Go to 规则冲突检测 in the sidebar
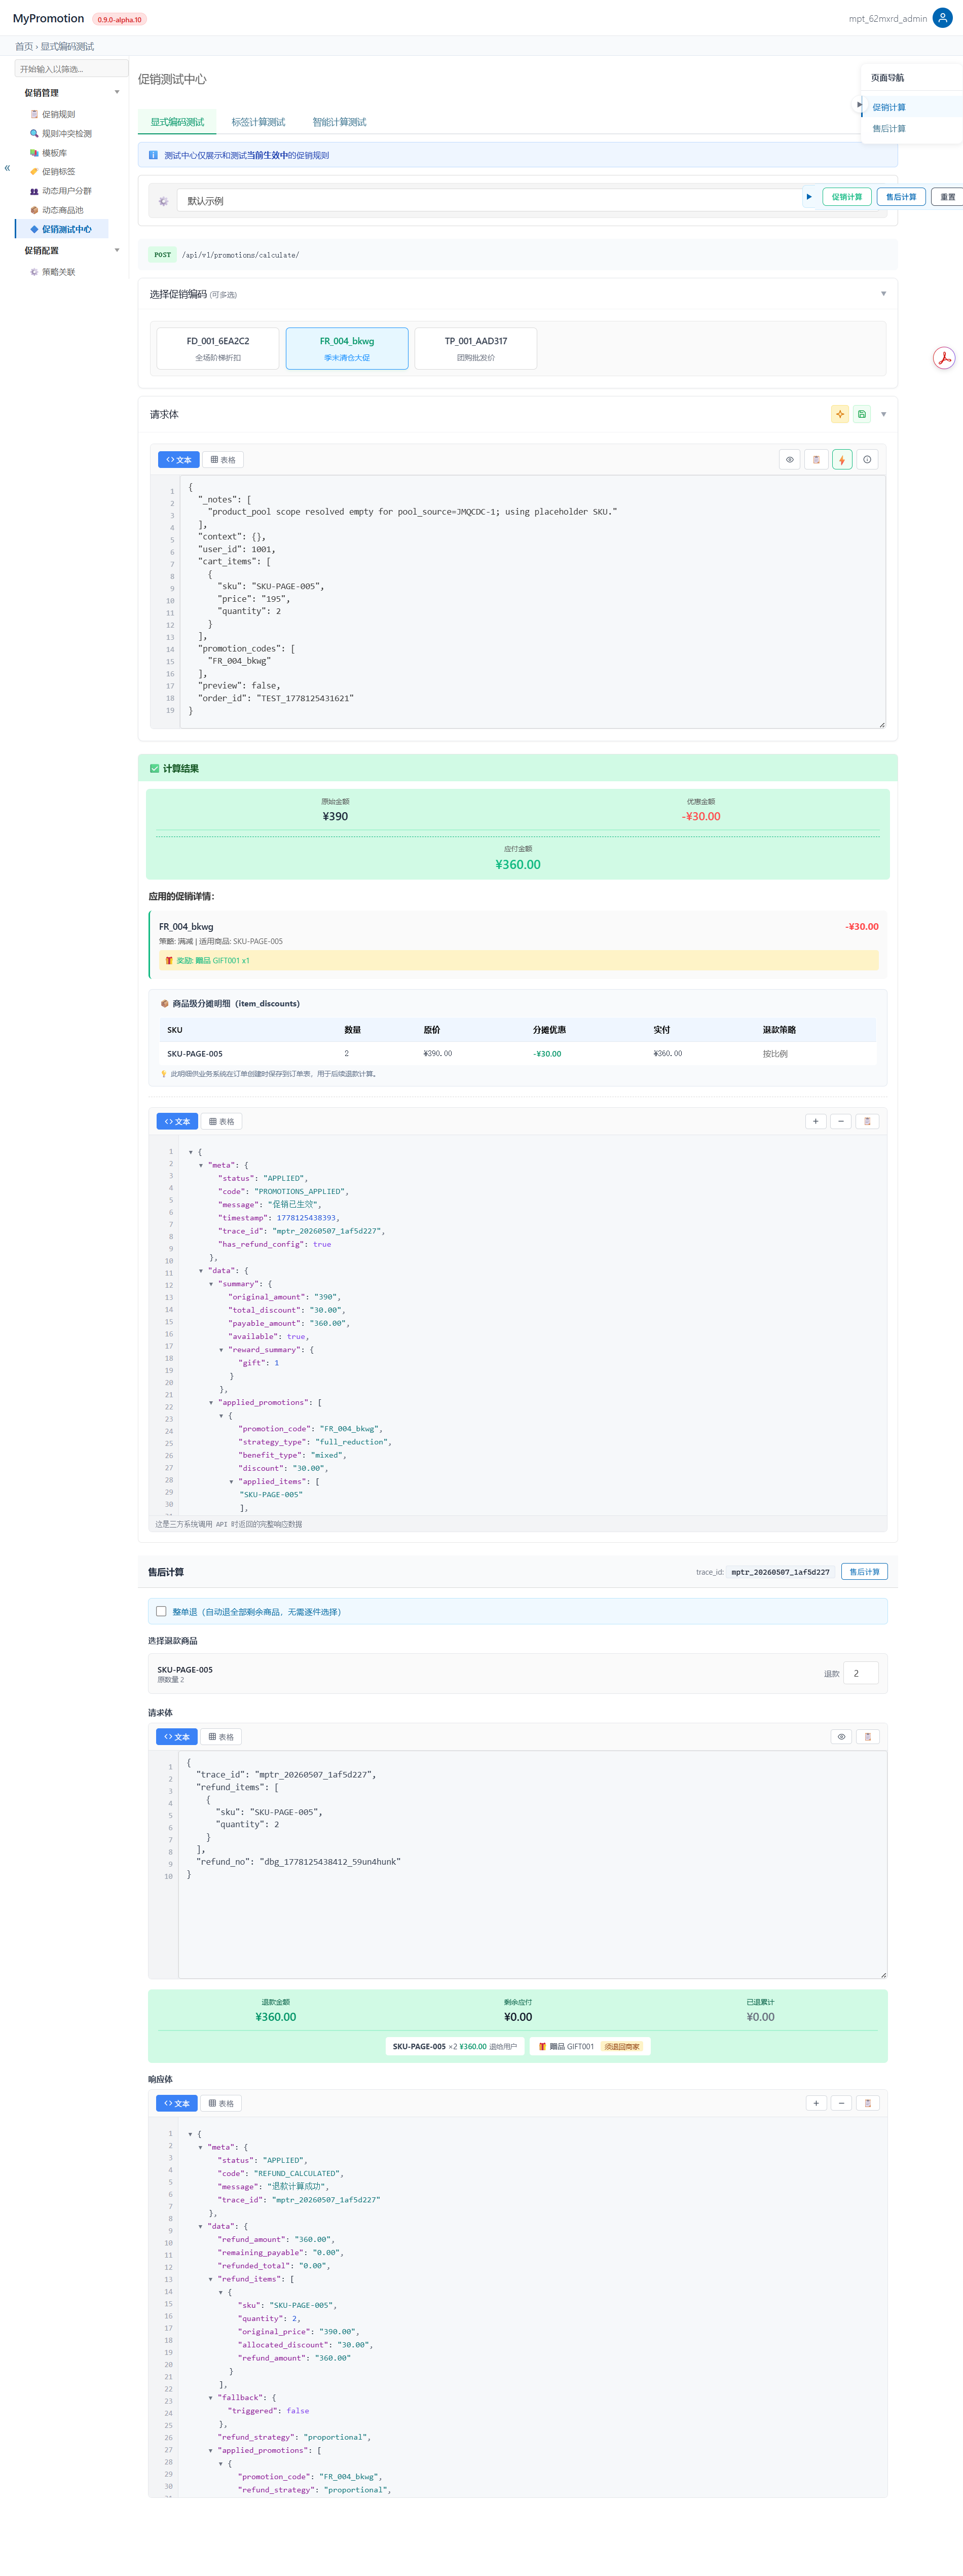The height and width of the screenshot is (2576, 963). point(67,134)
